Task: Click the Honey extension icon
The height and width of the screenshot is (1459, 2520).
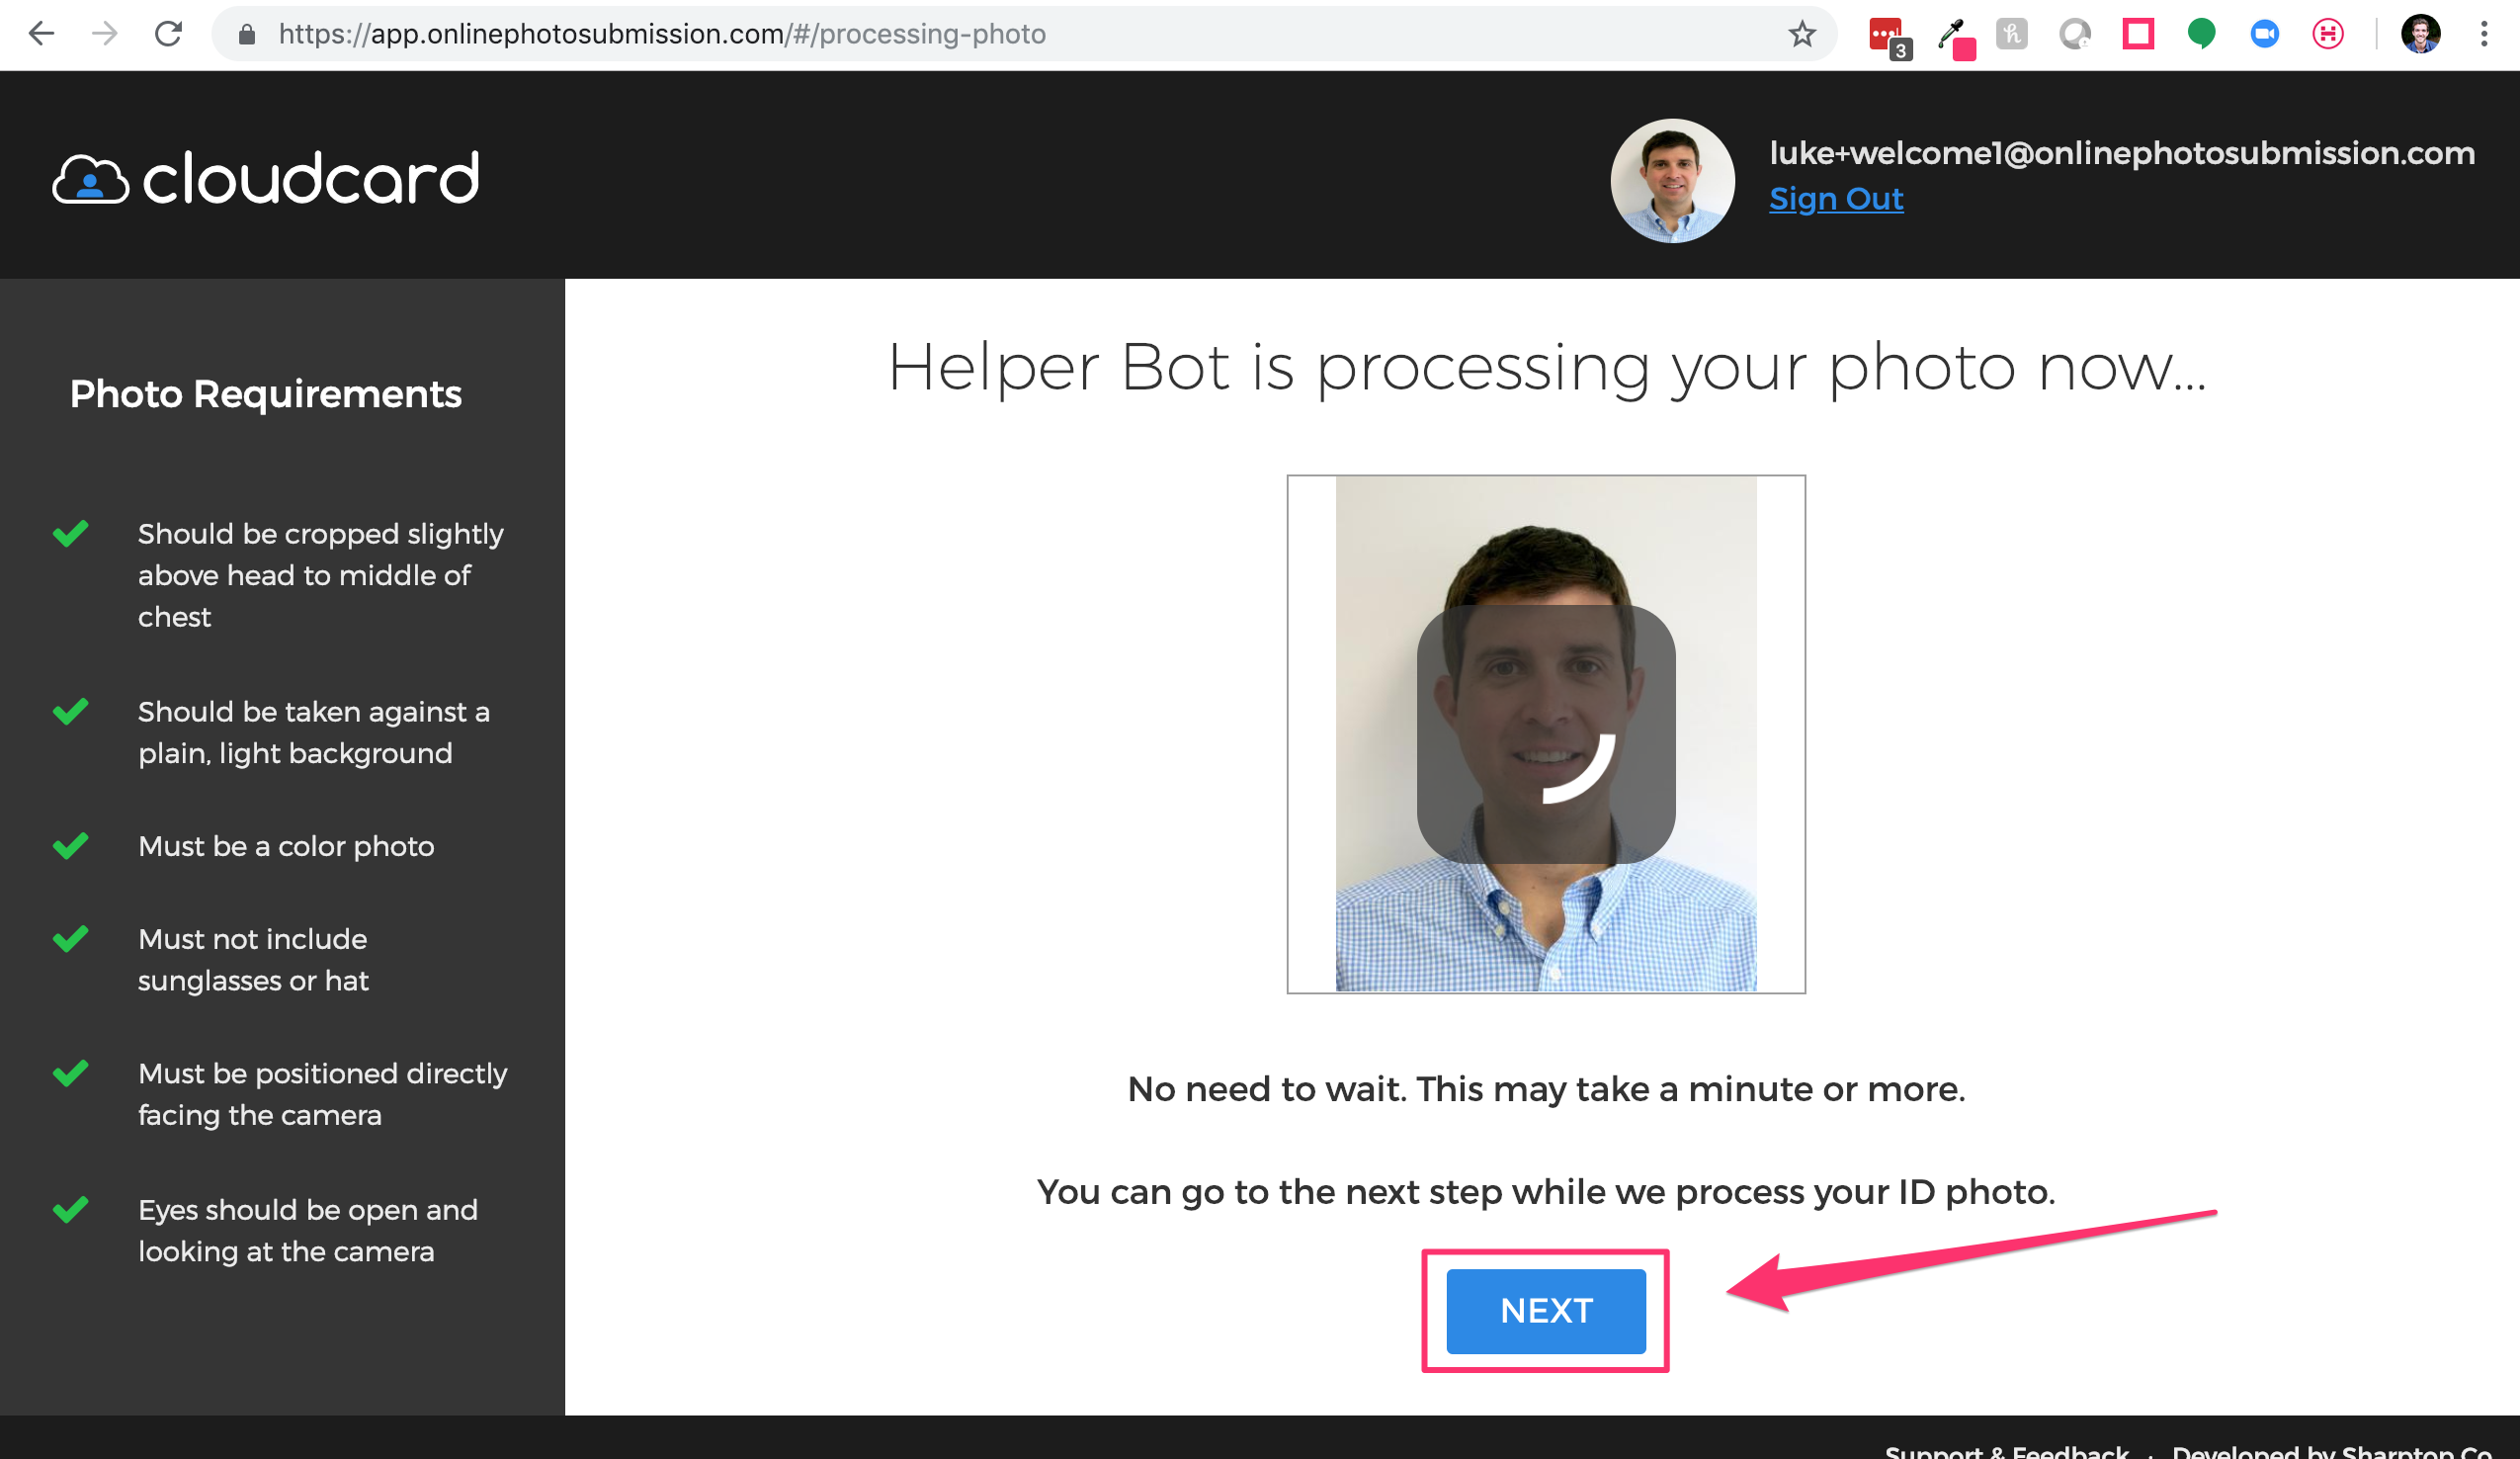Action: tap(2011, 35)
